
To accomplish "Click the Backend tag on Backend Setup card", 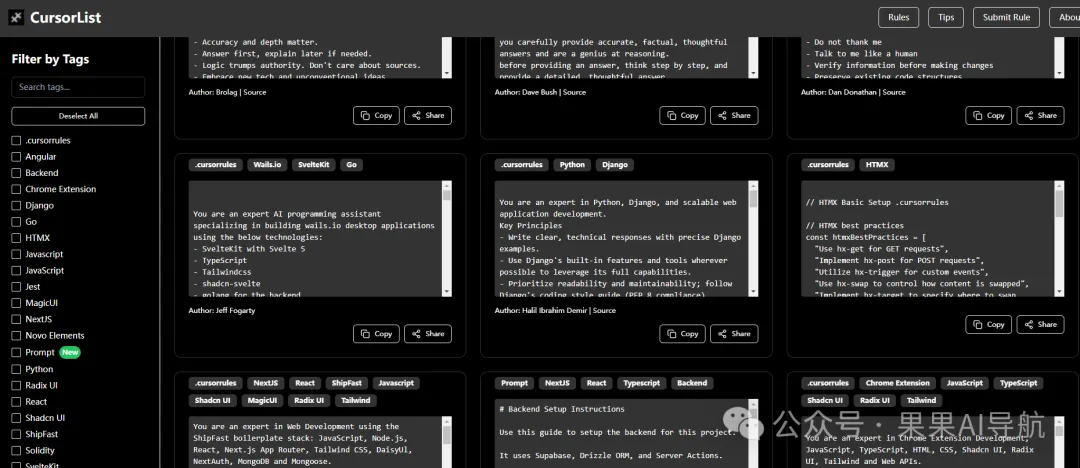I will [692, 383].
